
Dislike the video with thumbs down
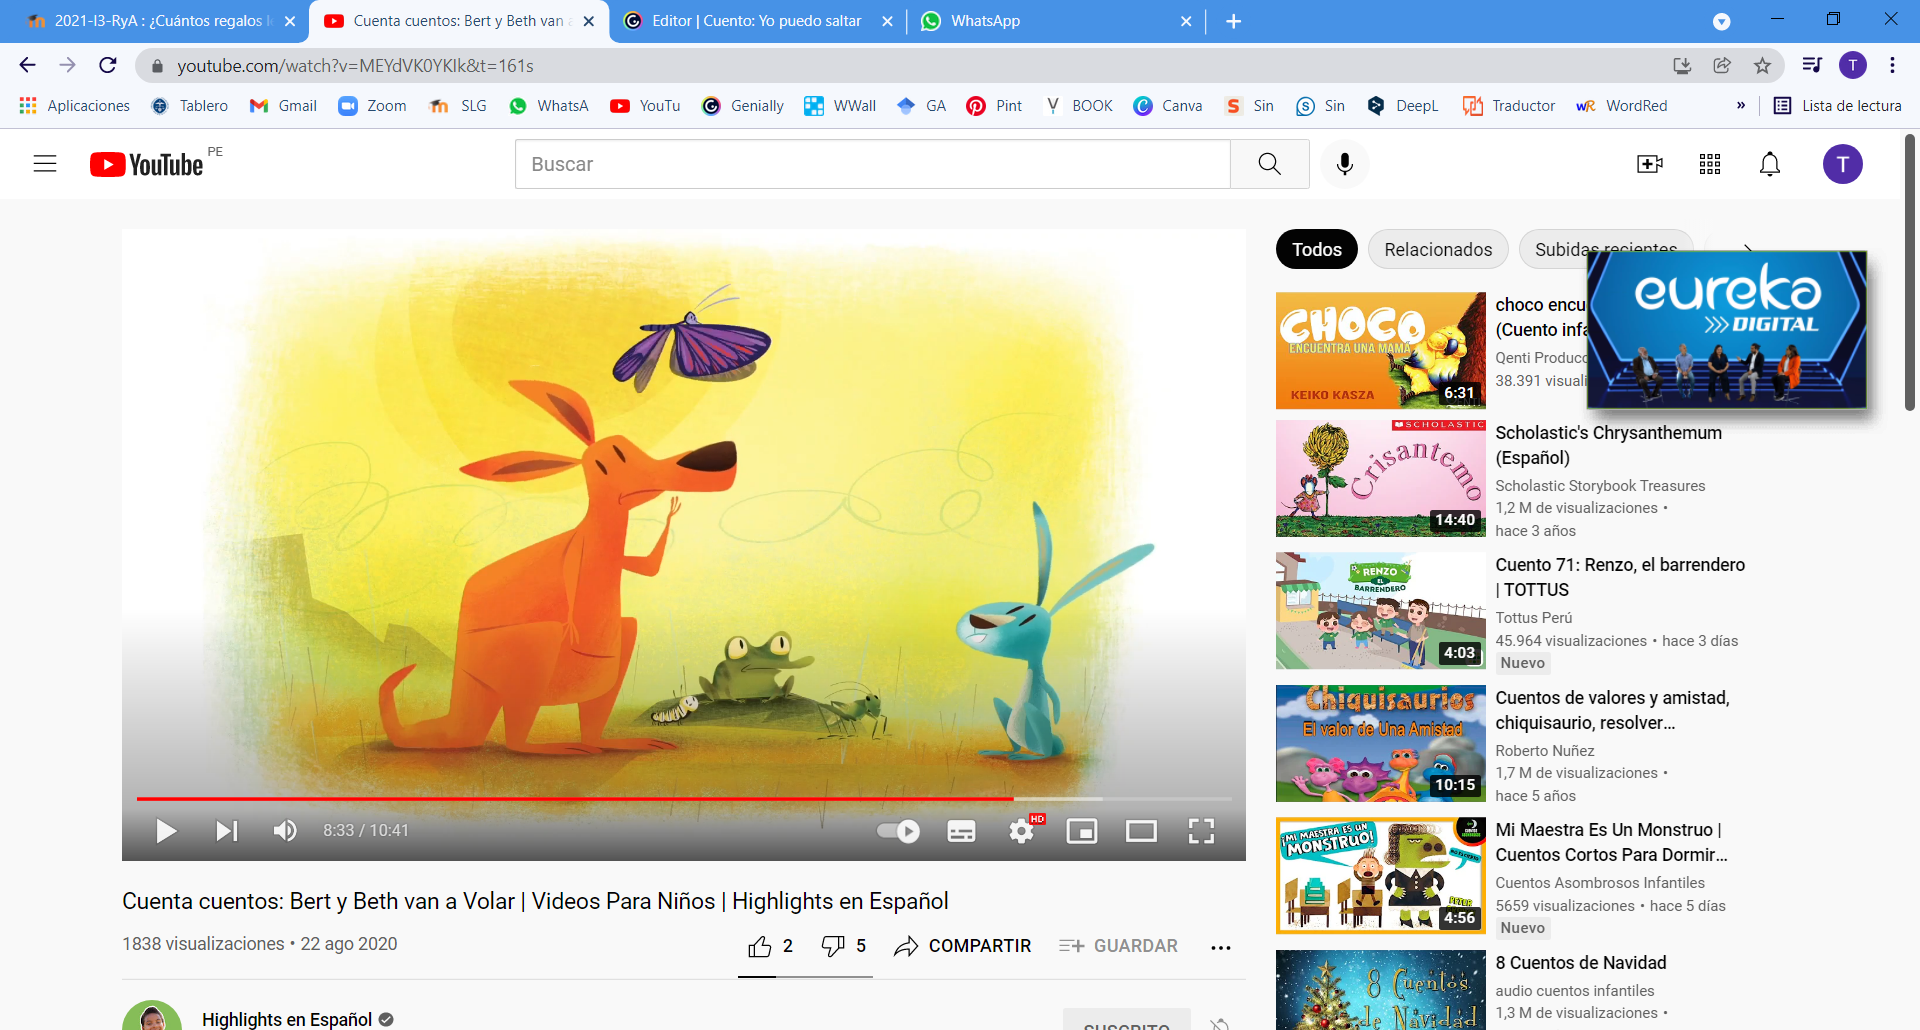click(835, 946)
